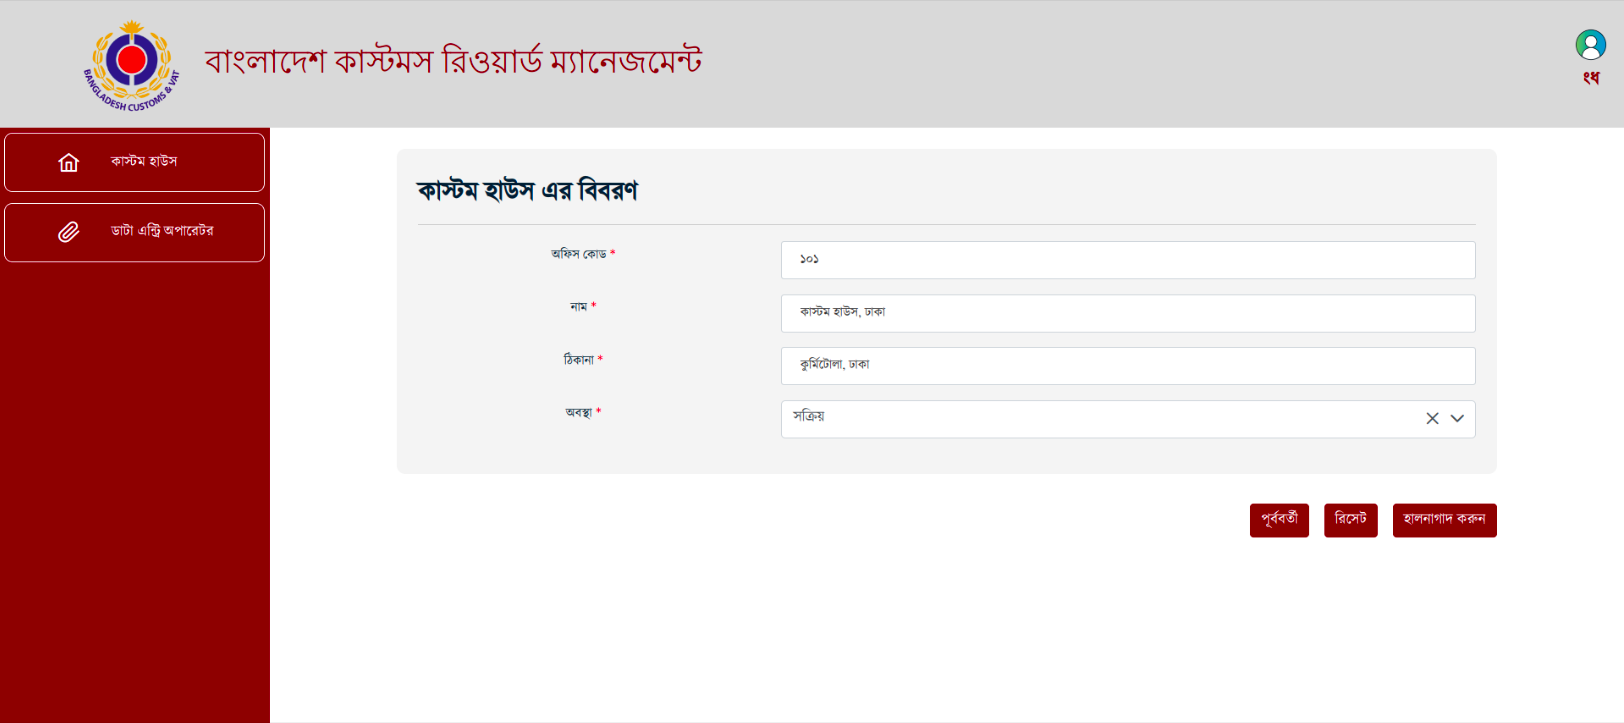
Task: Focus the ঠিকানা field containing কুর্মিটোলা, ঢাকা
Action: point(1128,366)
